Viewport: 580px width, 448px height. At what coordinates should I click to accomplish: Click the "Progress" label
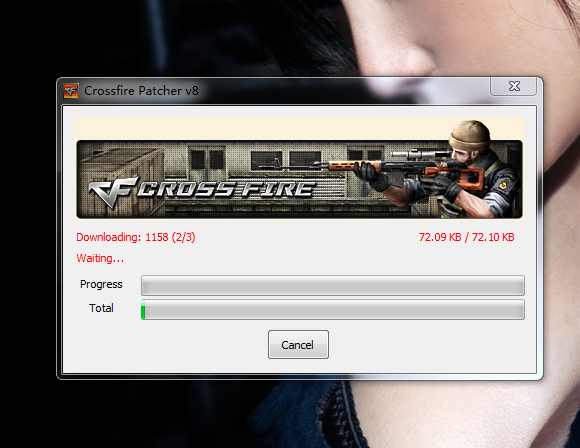point(101,284)
